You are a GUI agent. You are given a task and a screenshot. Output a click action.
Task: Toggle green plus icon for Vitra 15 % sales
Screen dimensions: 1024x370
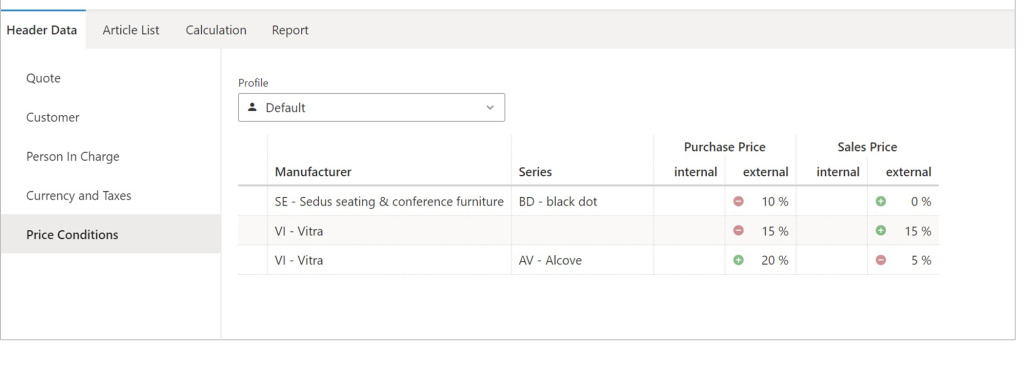pyautogui.click(x=881, y=231)
